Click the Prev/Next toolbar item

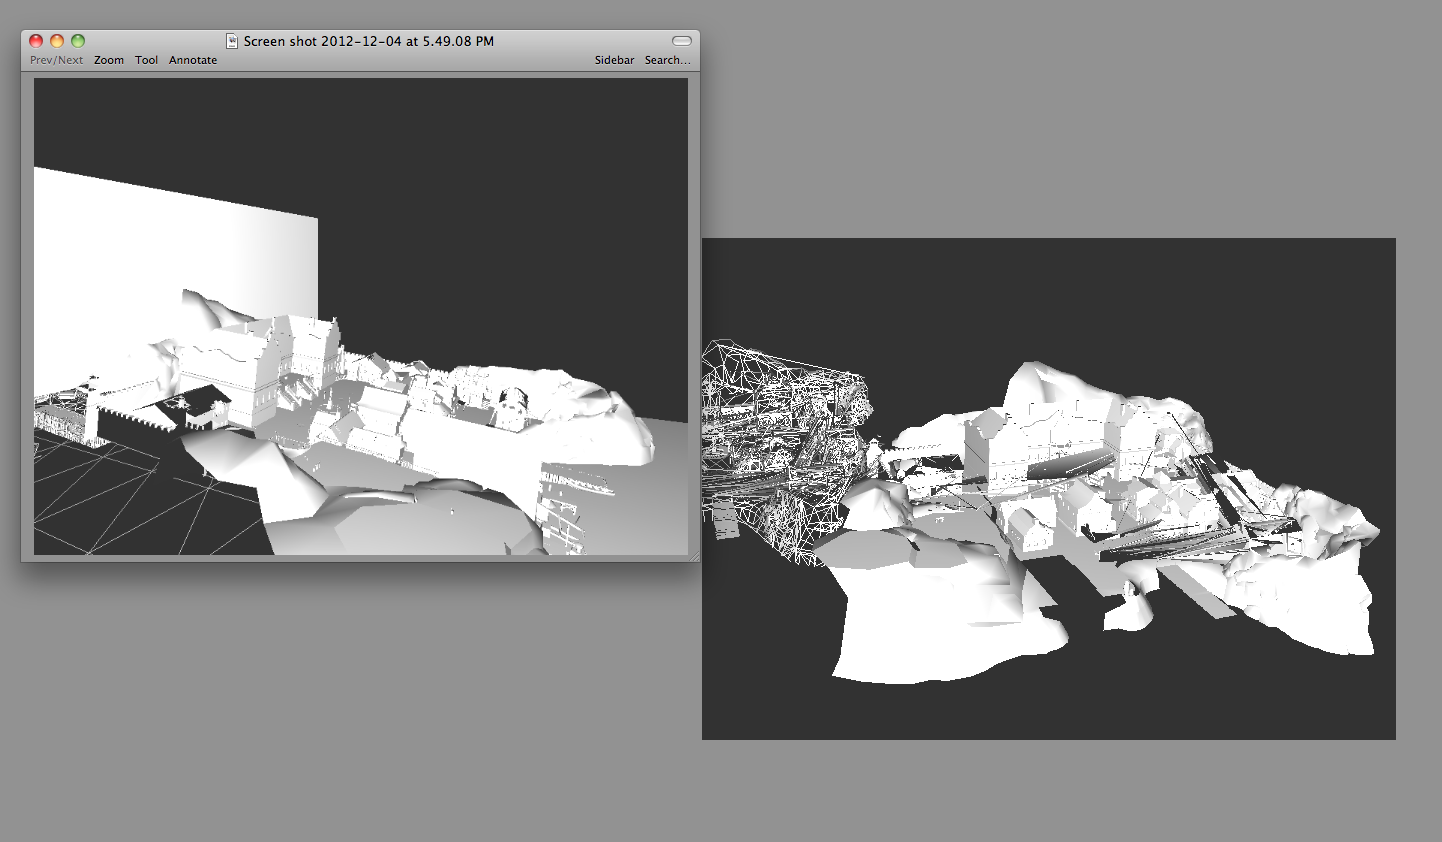pyautogui.click(x=56, y=60)
